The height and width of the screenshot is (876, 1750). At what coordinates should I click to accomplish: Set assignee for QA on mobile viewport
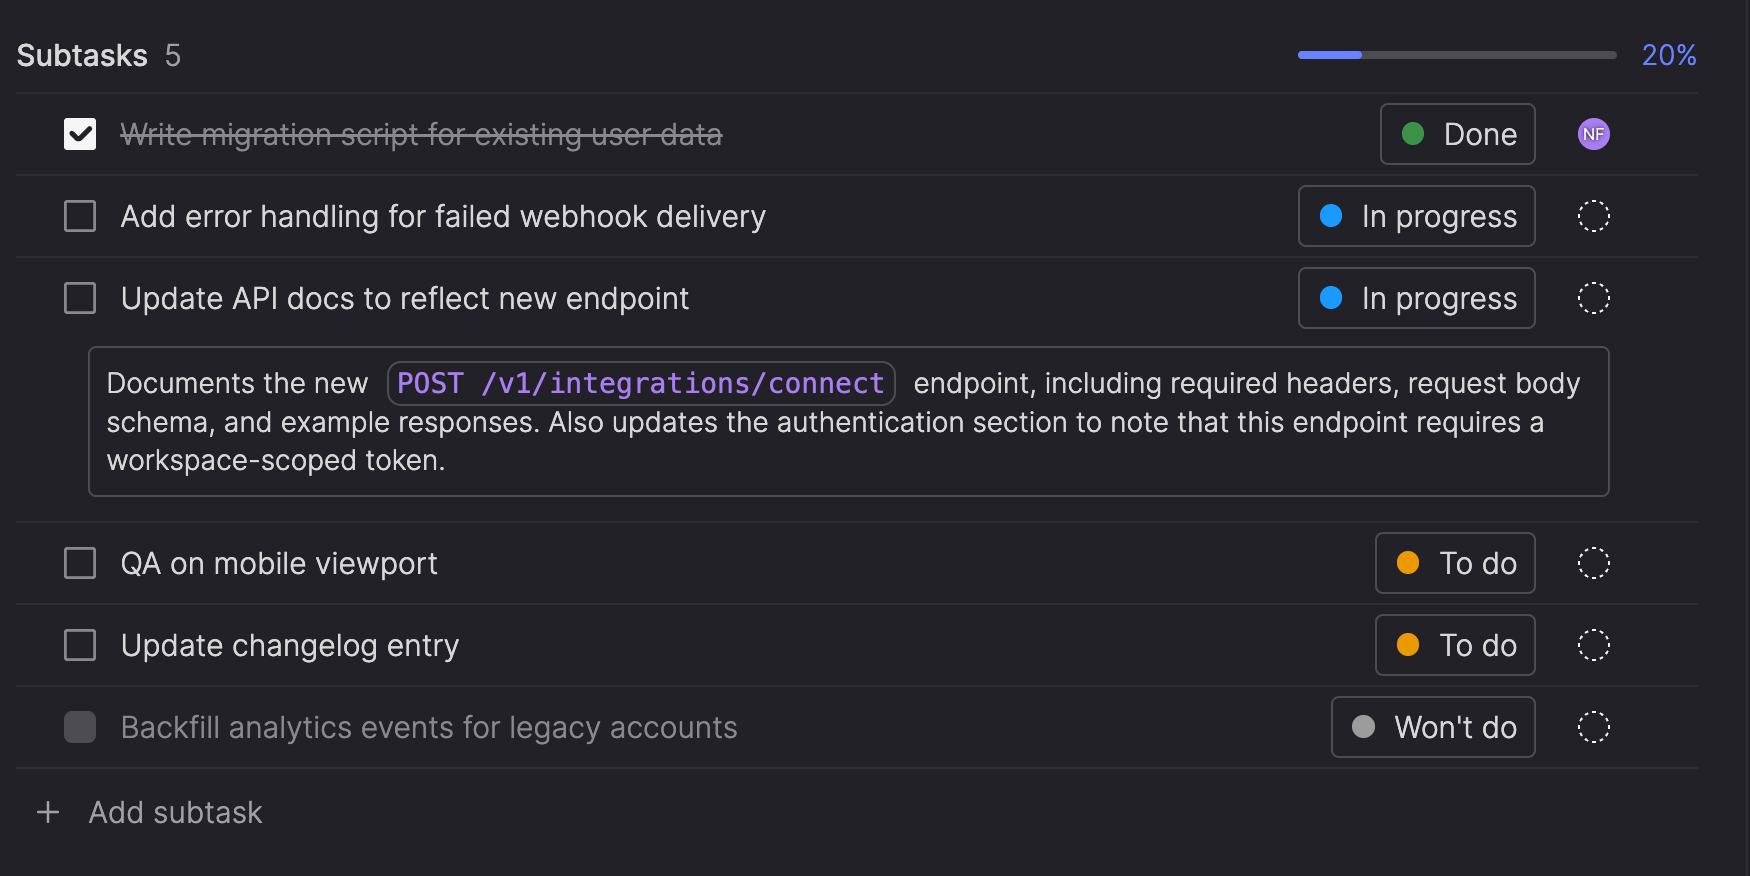1593,563
